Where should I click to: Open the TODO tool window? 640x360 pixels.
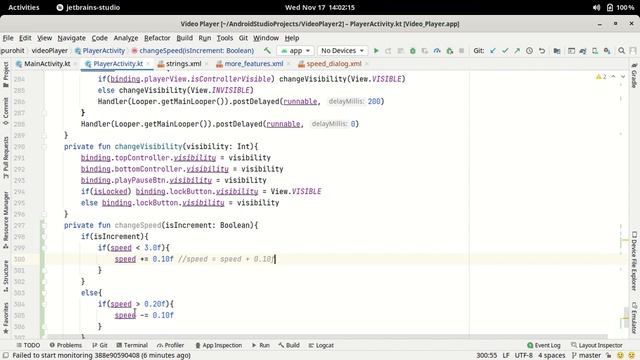[28, 345]
